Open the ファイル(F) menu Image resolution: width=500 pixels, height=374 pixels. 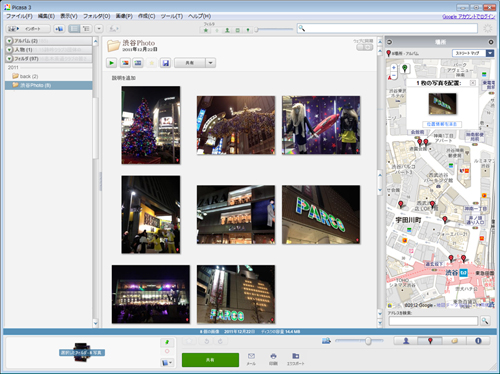[19, 16]
